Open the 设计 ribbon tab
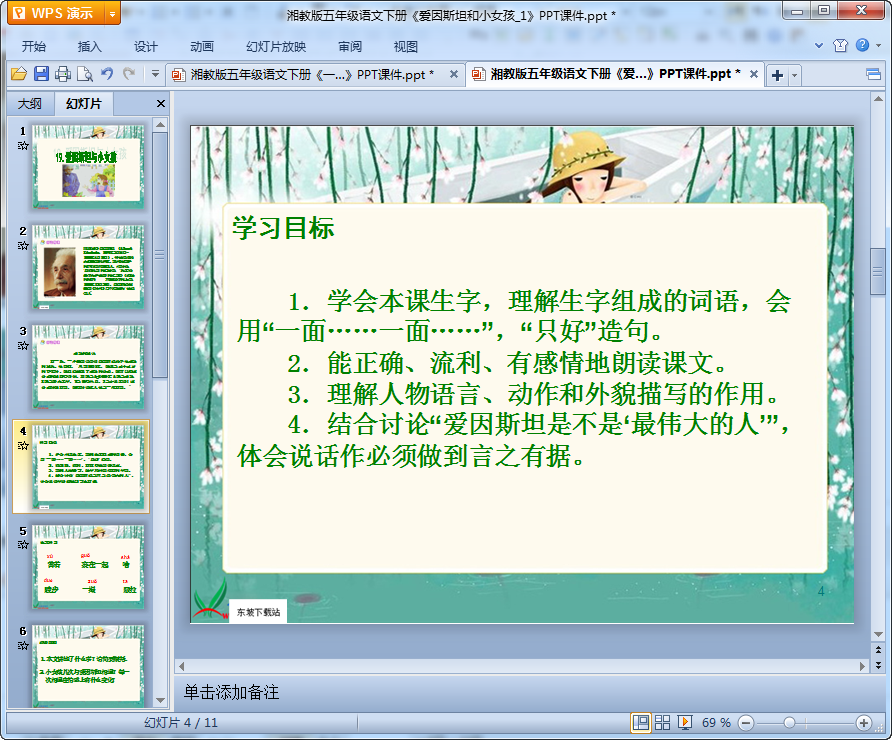 tap(146, 47)
